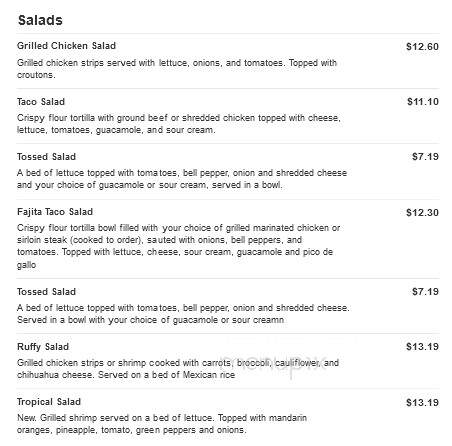Click the $12.60 price

422,47
